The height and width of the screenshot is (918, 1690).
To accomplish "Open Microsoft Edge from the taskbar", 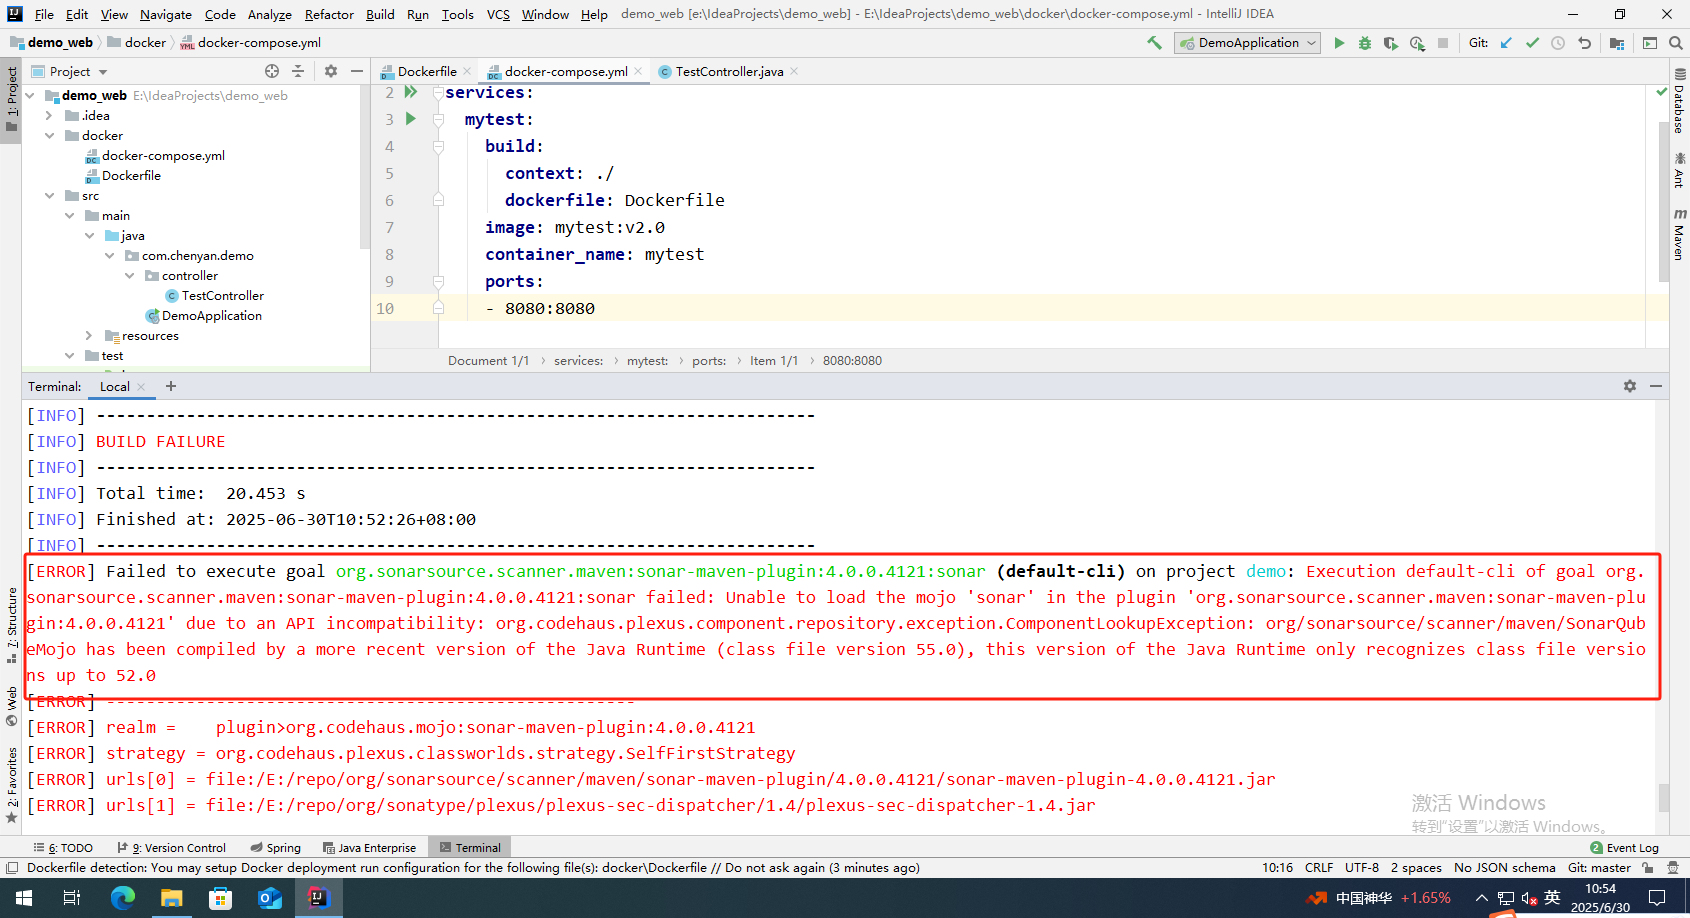I will (122, 898).
